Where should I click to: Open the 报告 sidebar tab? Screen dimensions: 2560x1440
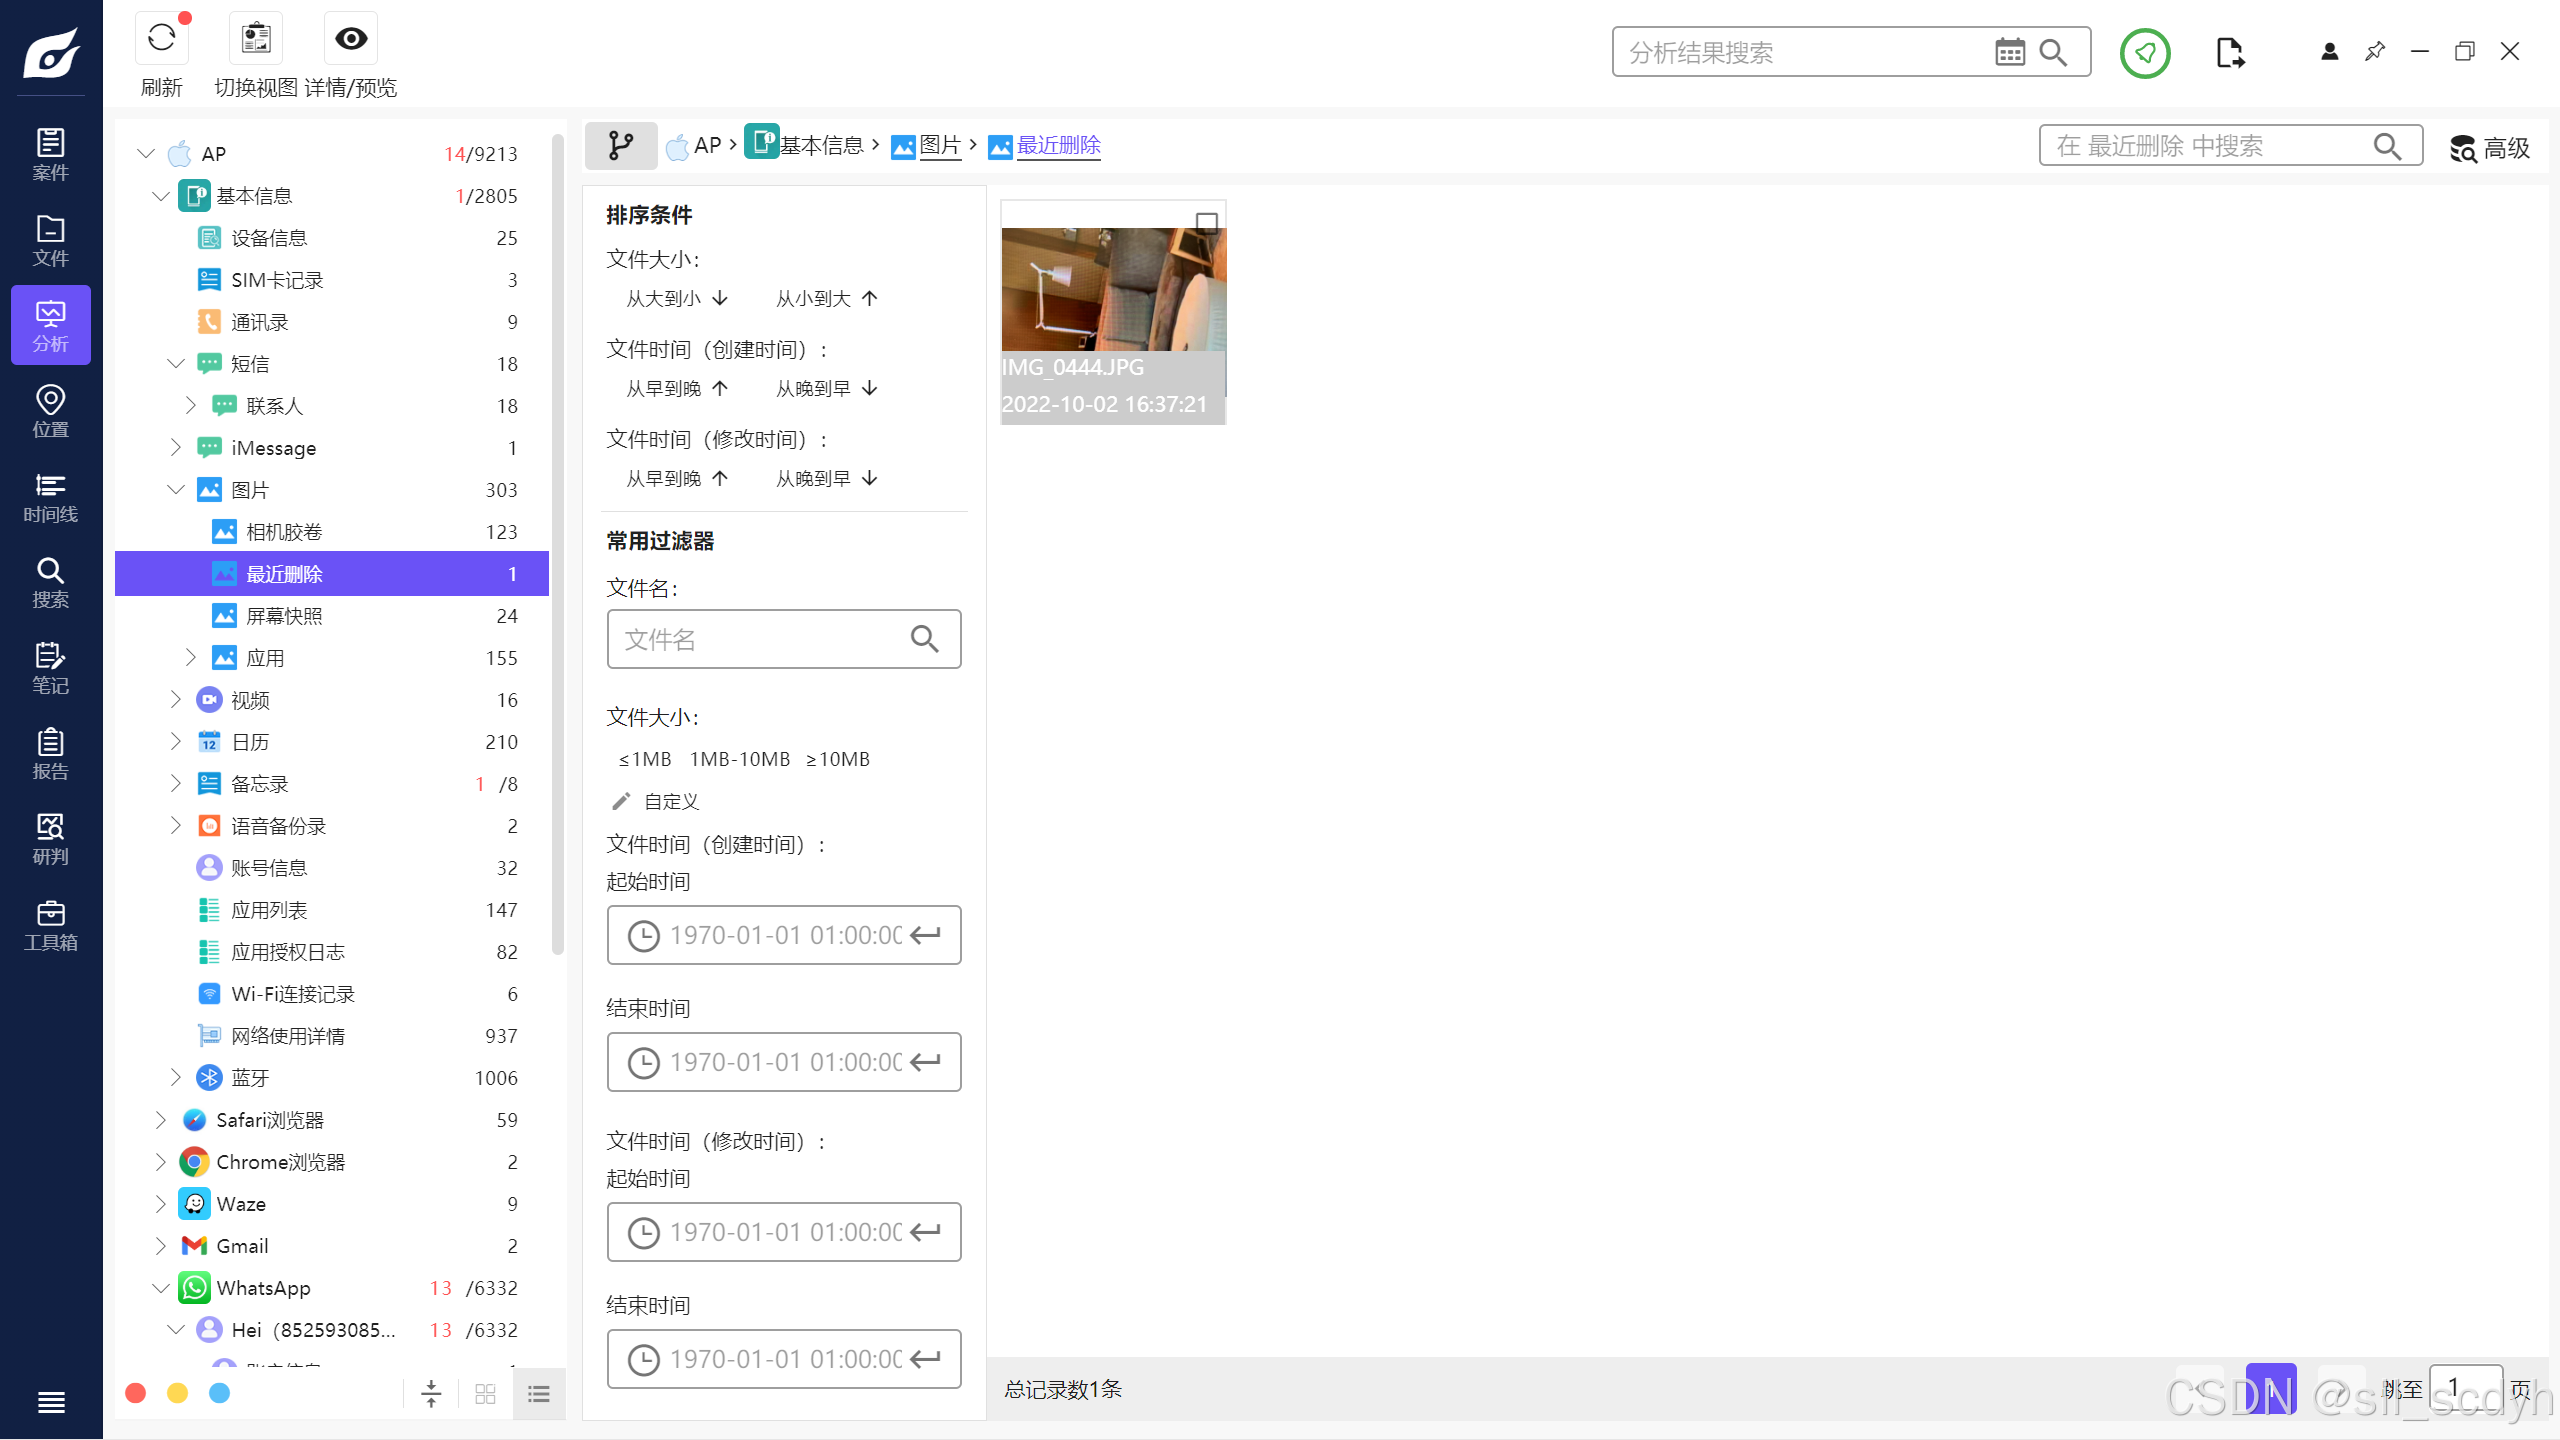50,754
